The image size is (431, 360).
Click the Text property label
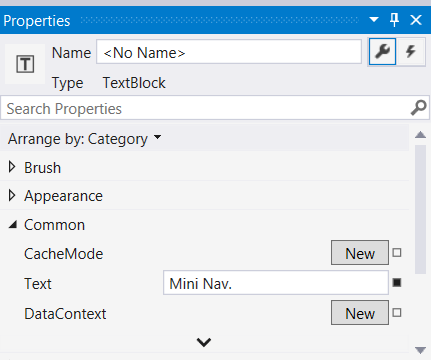38,284
